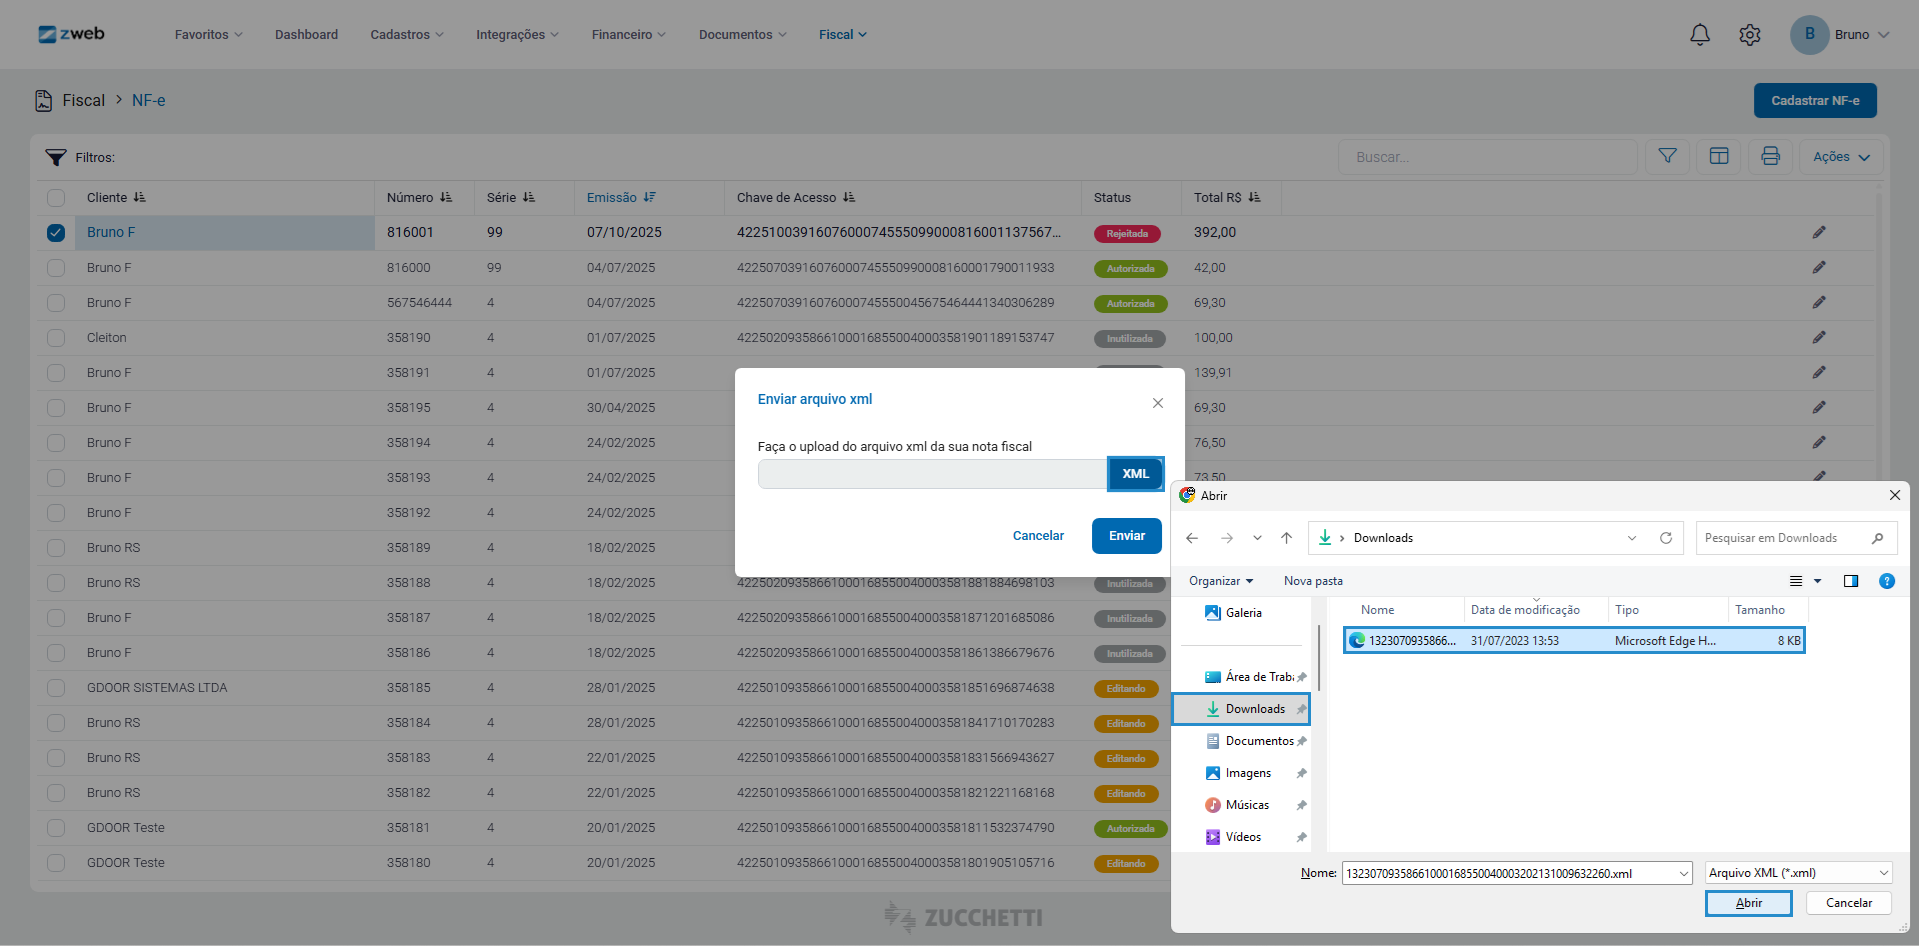
Task: Go up one folder level arrow
Action: click(1286, 538)
